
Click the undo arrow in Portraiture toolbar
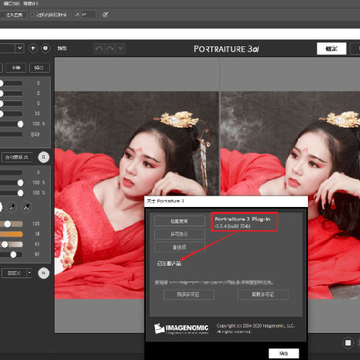click(x=99, y=49)
